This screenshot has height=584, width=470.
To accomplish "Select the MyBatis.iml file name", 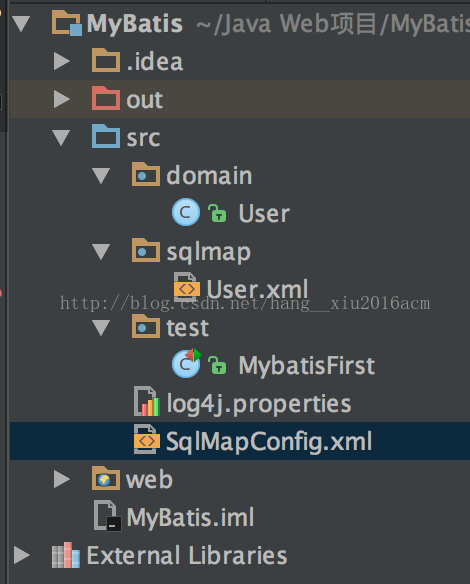I will (190, 517).
